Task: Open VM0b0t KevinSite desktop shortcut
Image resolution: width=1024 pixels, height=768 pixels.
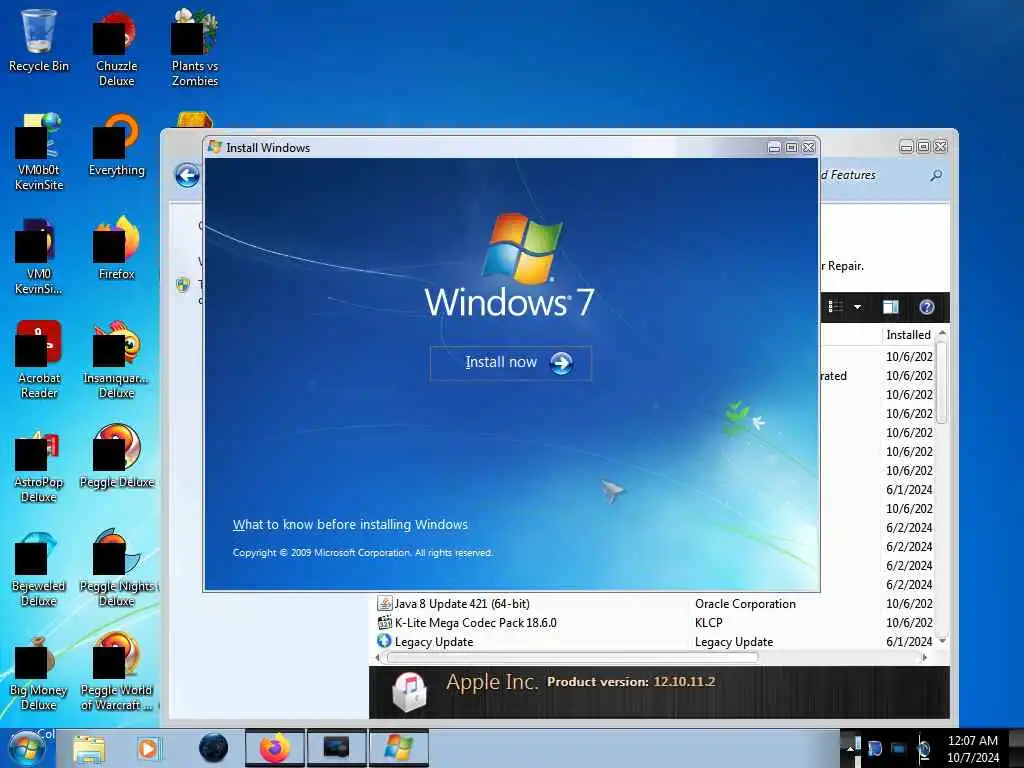Action: pyautogui.click(x=39, y=152)
